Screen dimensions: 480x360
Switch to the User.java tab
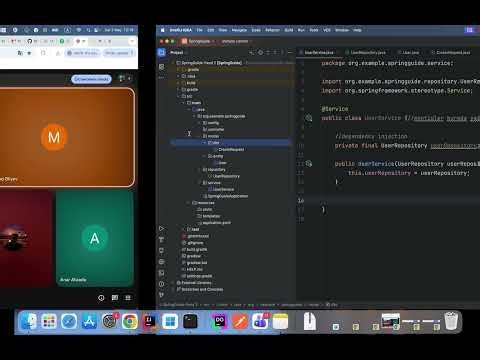(x=408, y=53)
